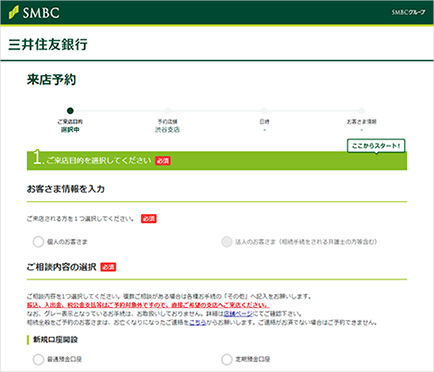Click the 予約店舗 step marker in the progress bar
The image size is (434, 372).
click(x=167, y=110)
